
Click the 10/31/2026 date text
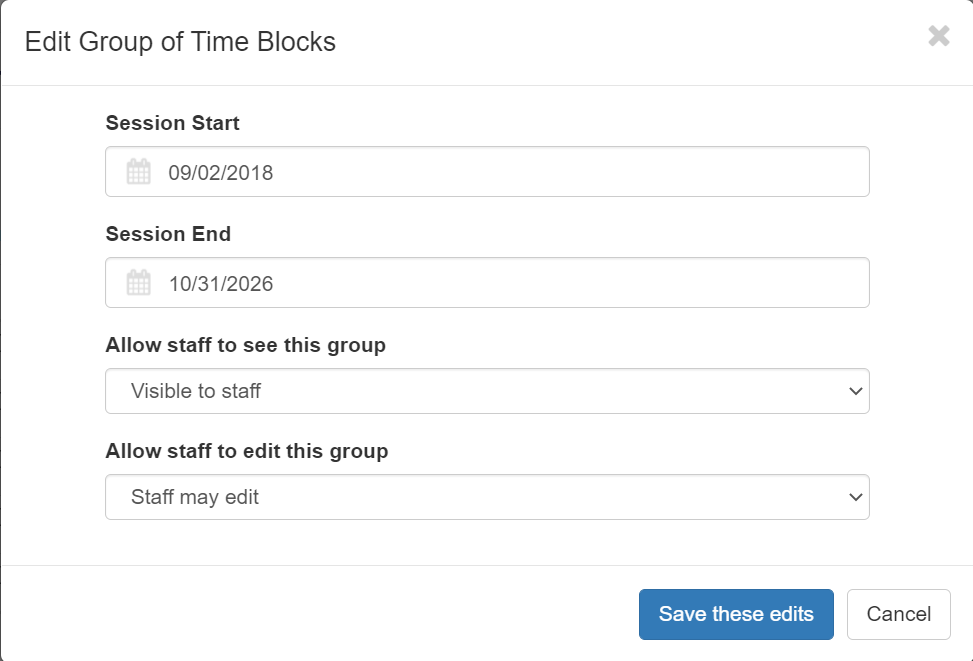click(221, 284)
